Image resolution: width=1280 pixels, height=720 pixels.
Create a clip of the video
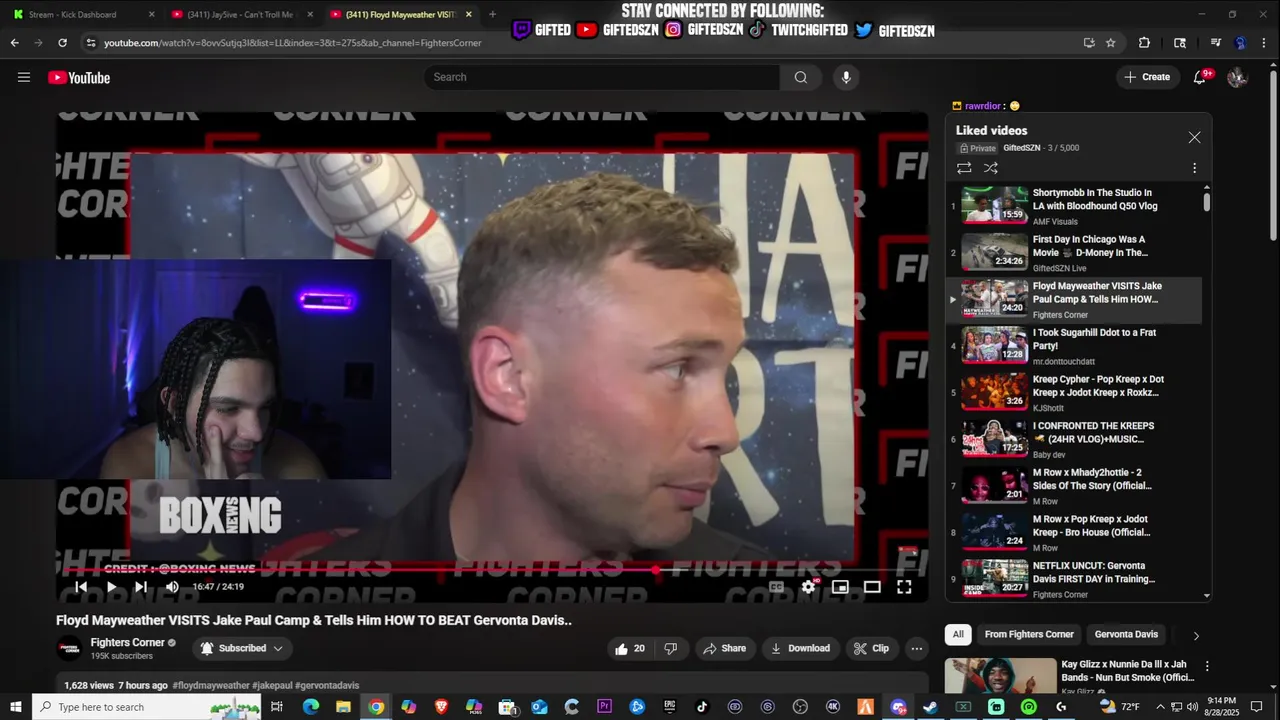[871, 648]
